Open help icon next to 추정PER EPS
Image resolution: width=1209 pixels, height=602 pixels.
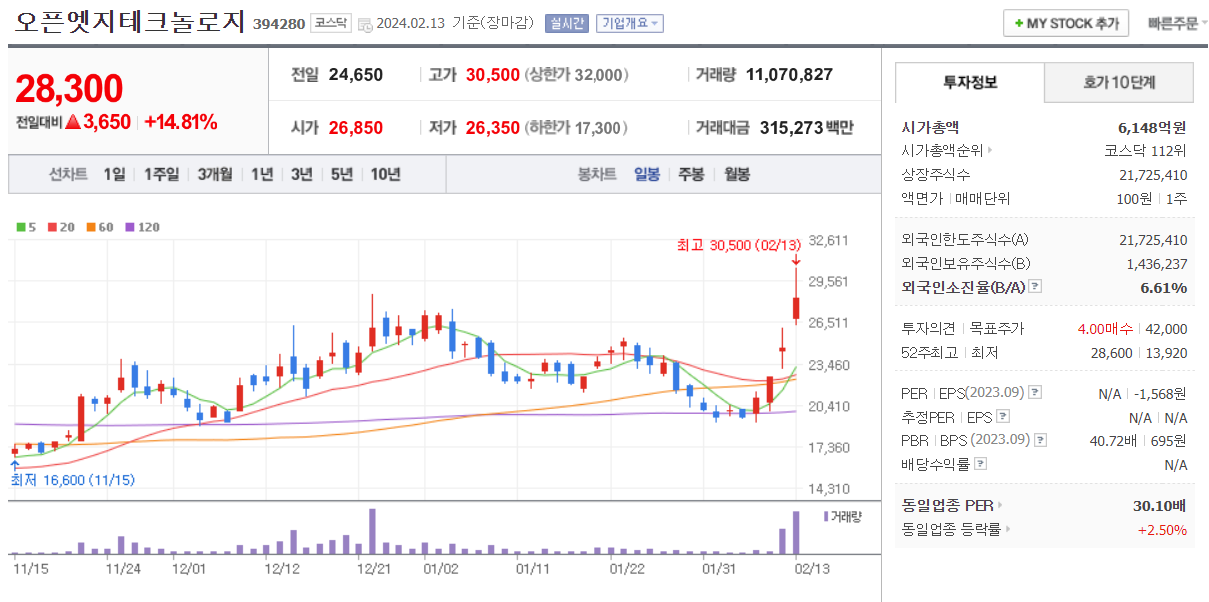(1003, 416)
